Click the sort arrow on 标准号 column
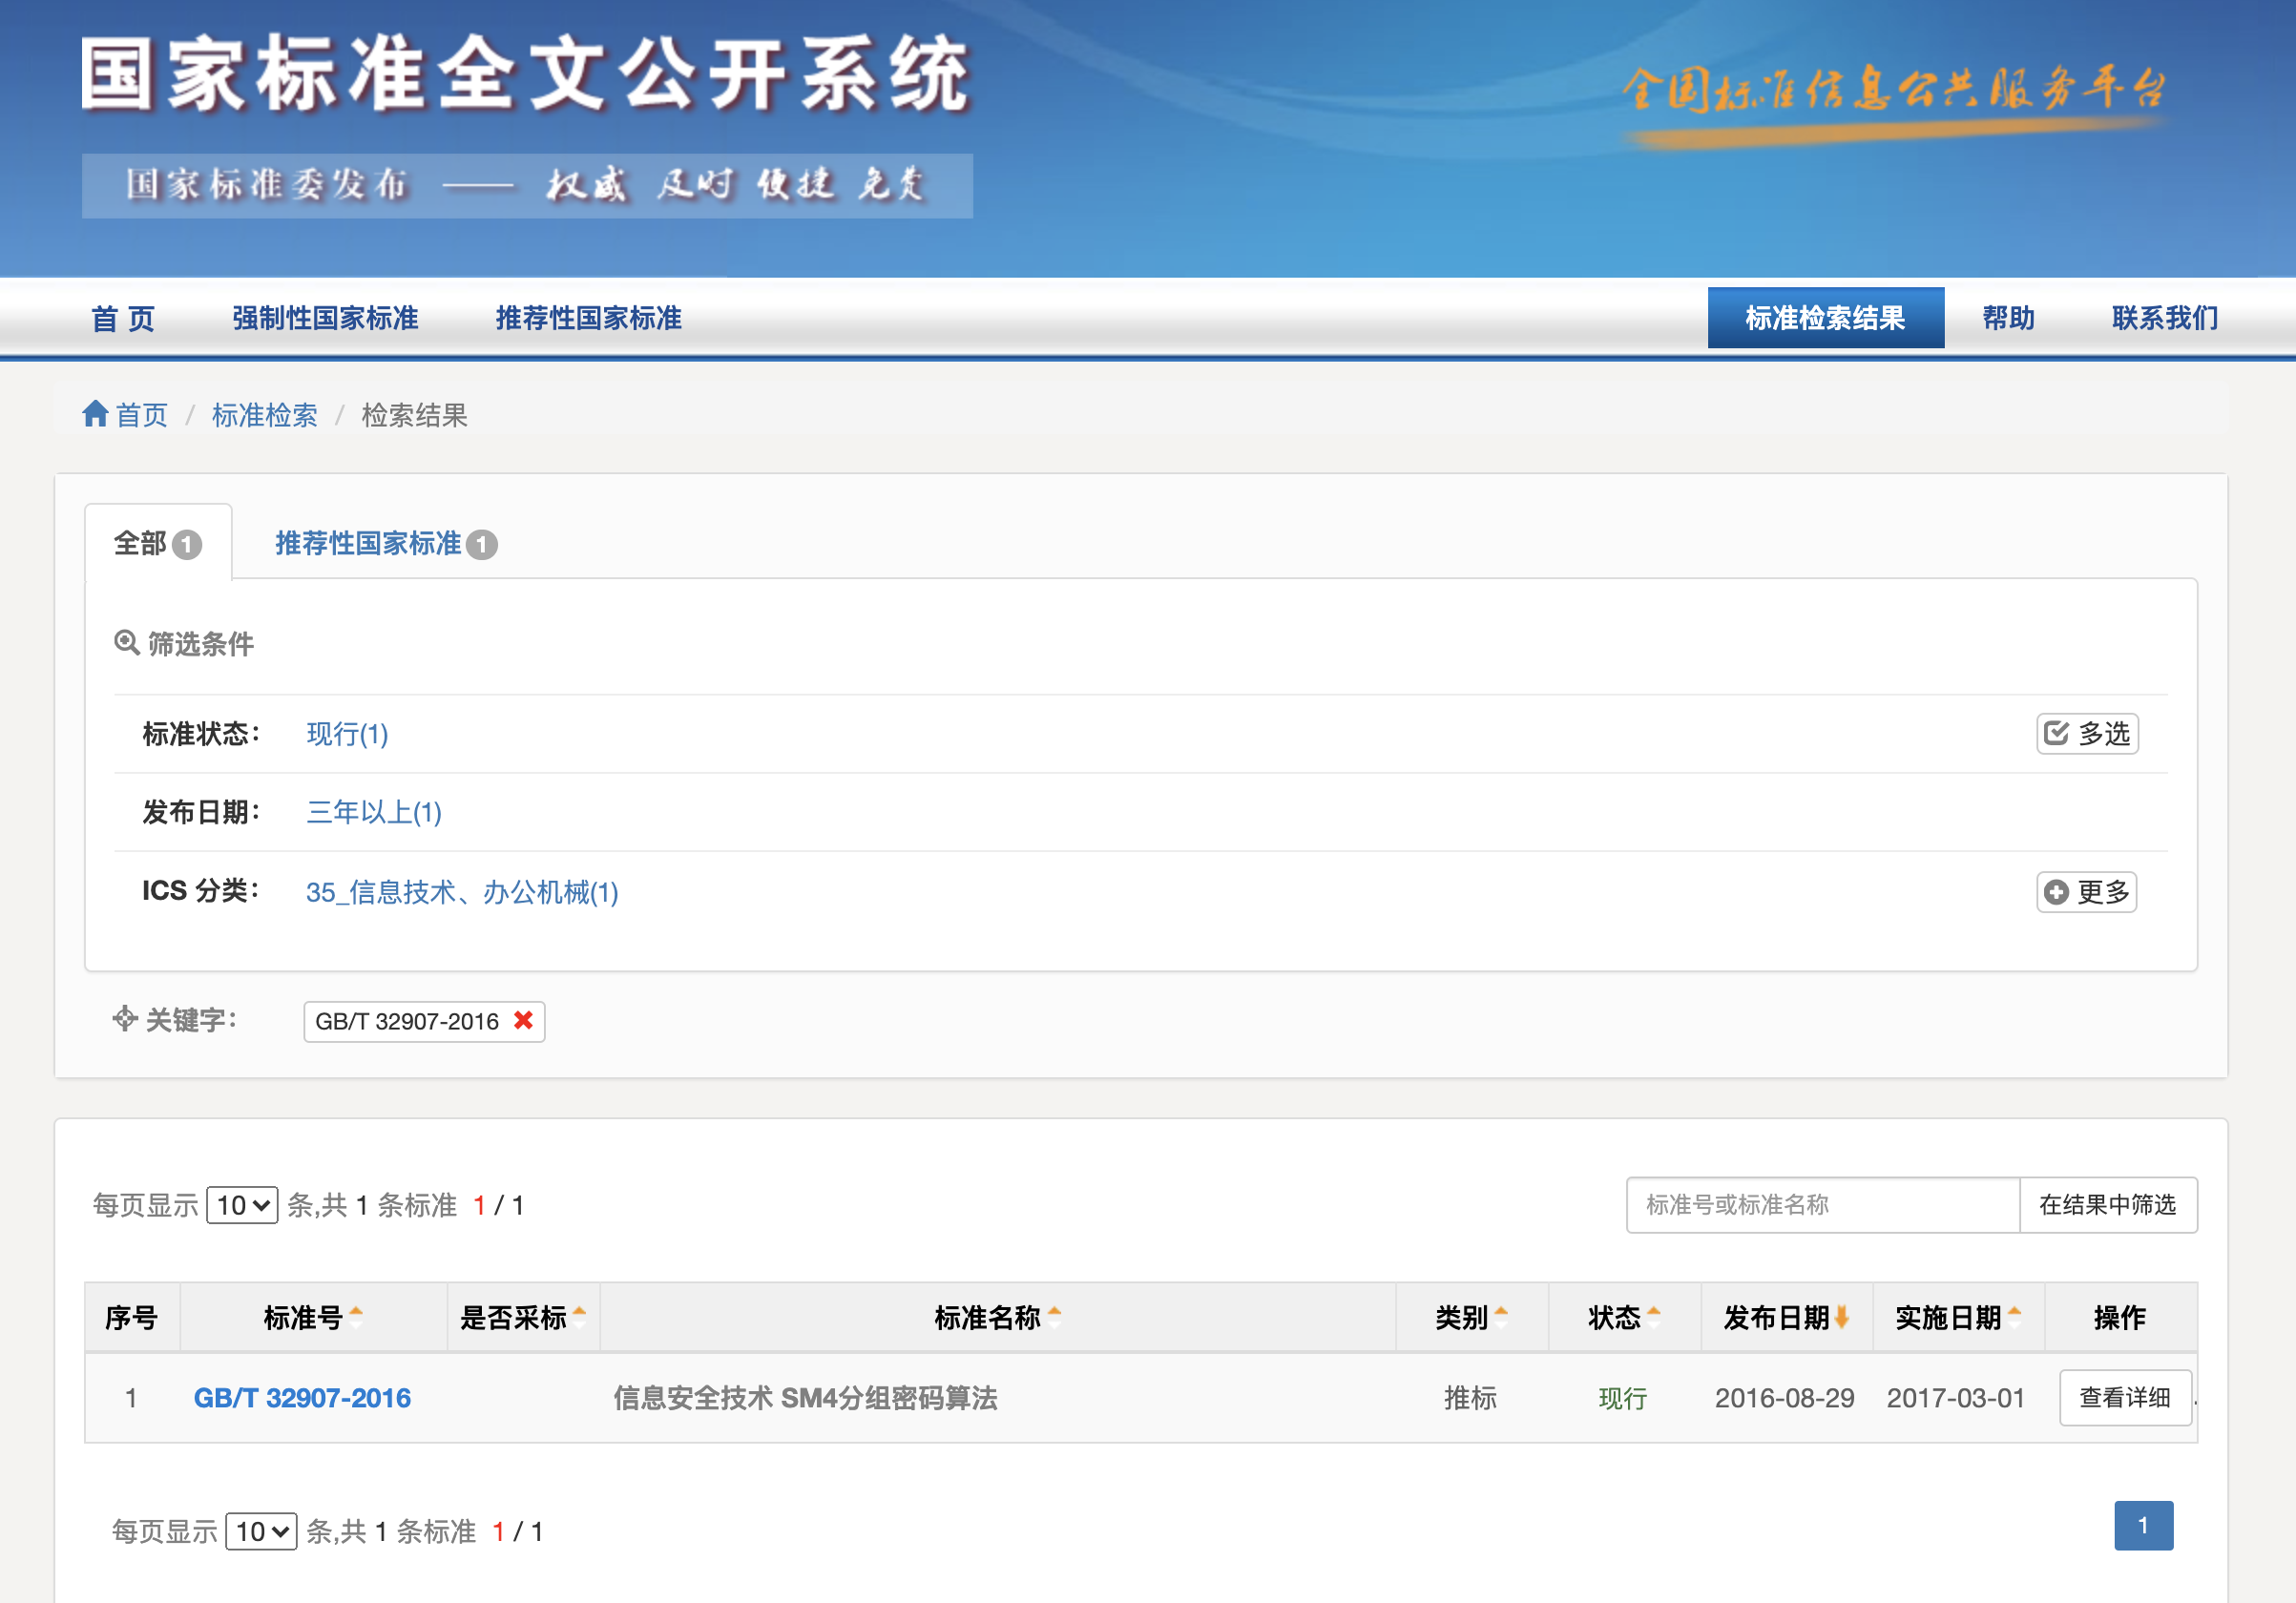2296x1603 pixels. click(x=358, y=1317)
